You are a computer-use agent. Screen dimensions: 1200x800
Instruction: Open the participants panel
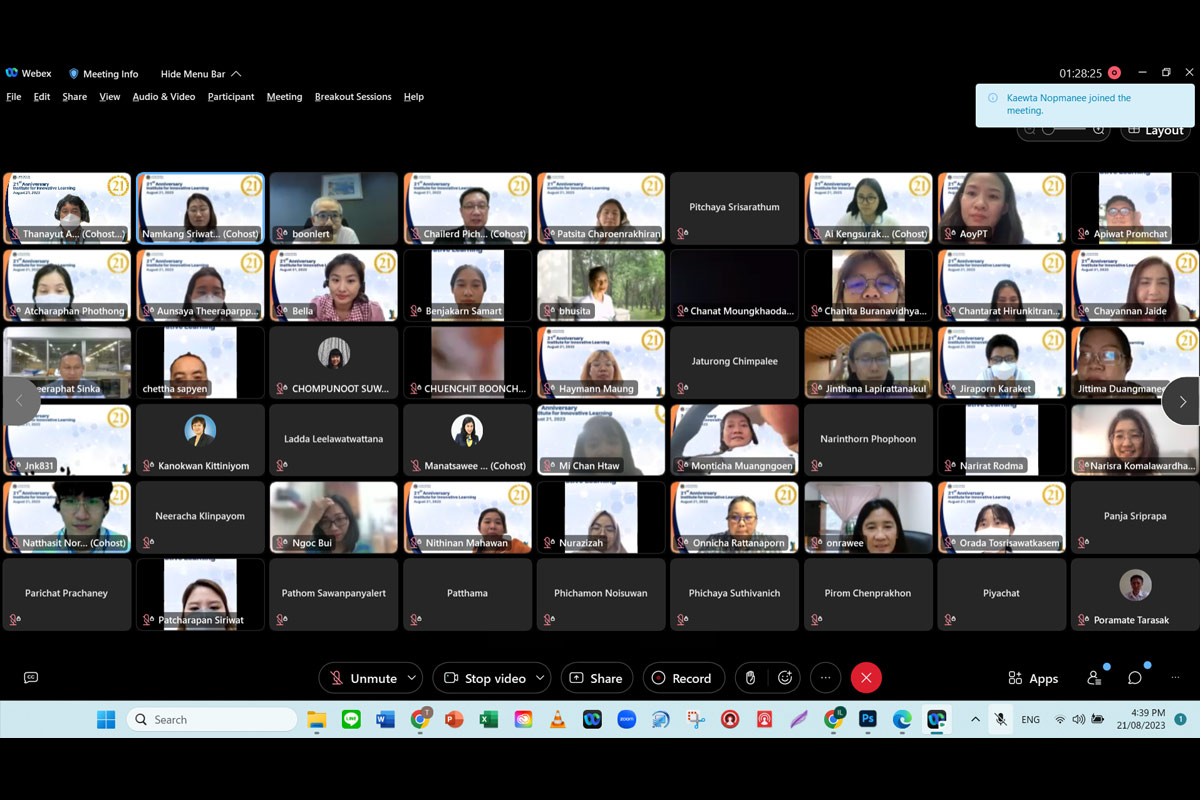tap(1094, 678)
